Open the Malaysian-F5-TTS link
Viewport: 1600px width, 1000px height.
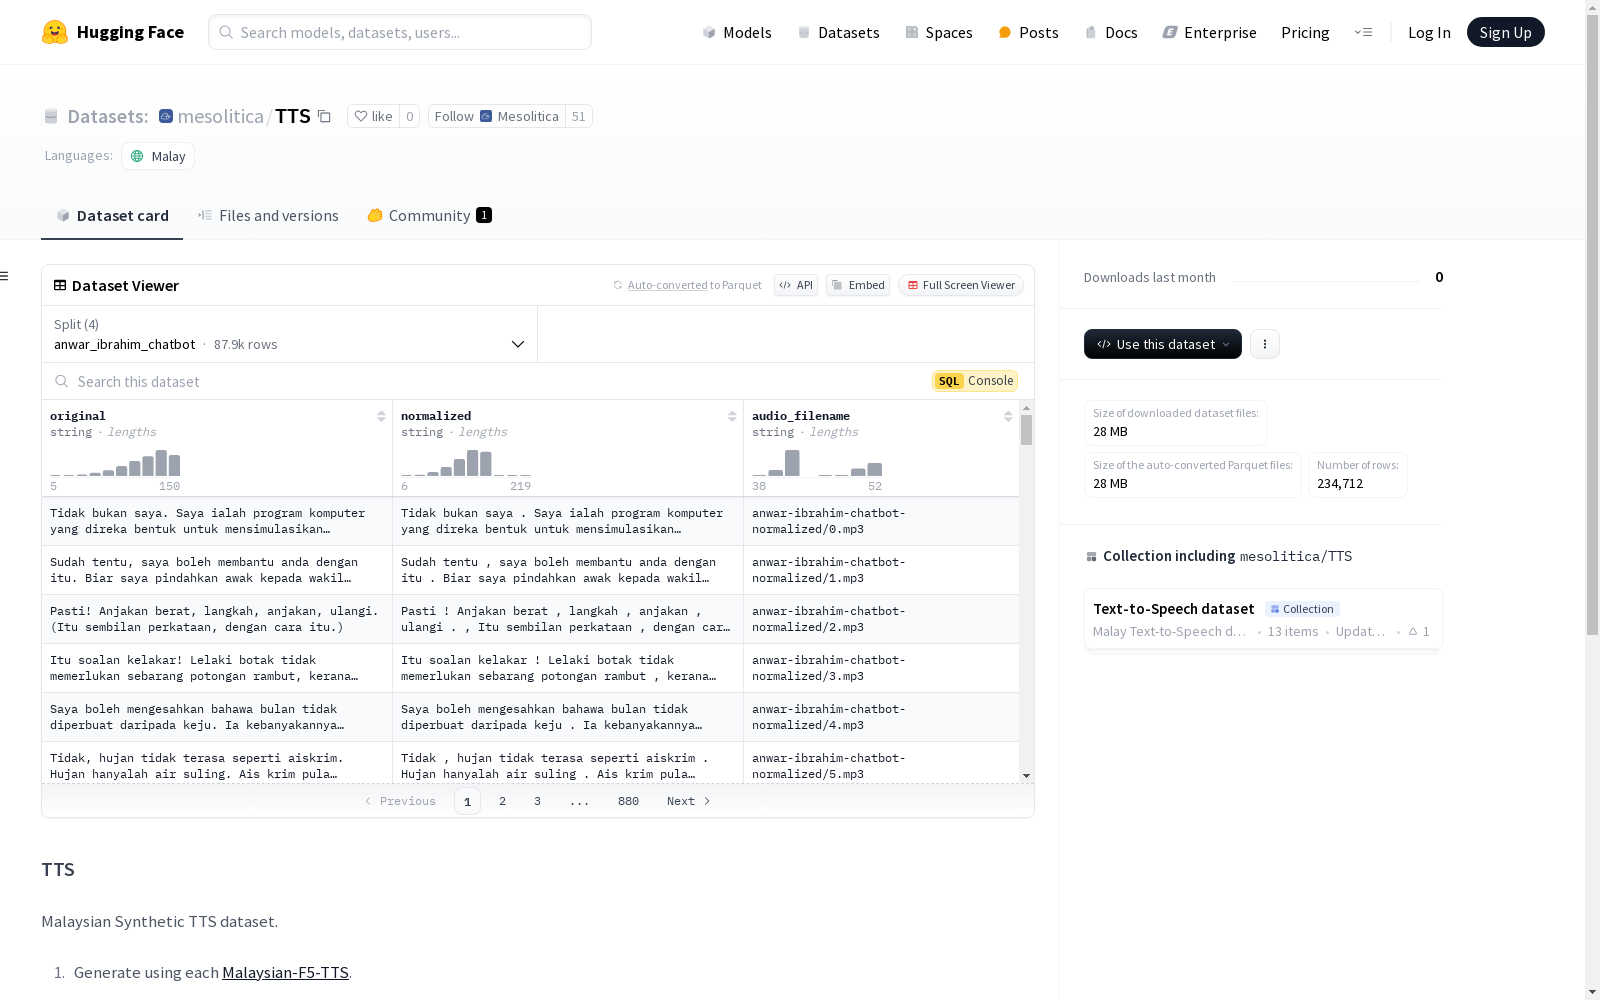click(x=285, y=973)
